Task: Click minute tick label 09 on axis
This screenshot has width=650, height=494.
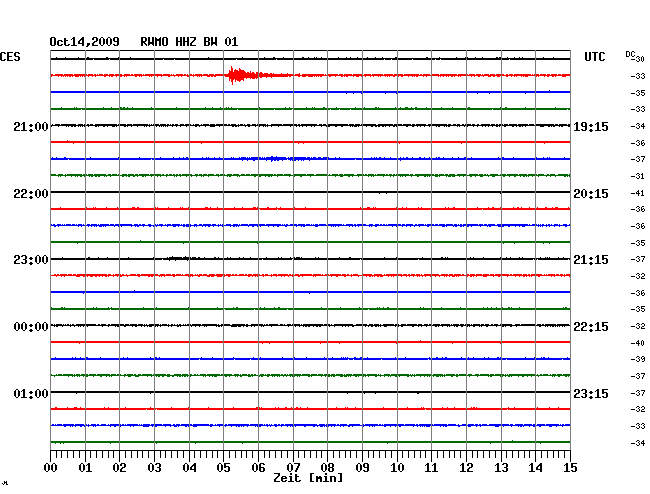Action: point(362,468)
